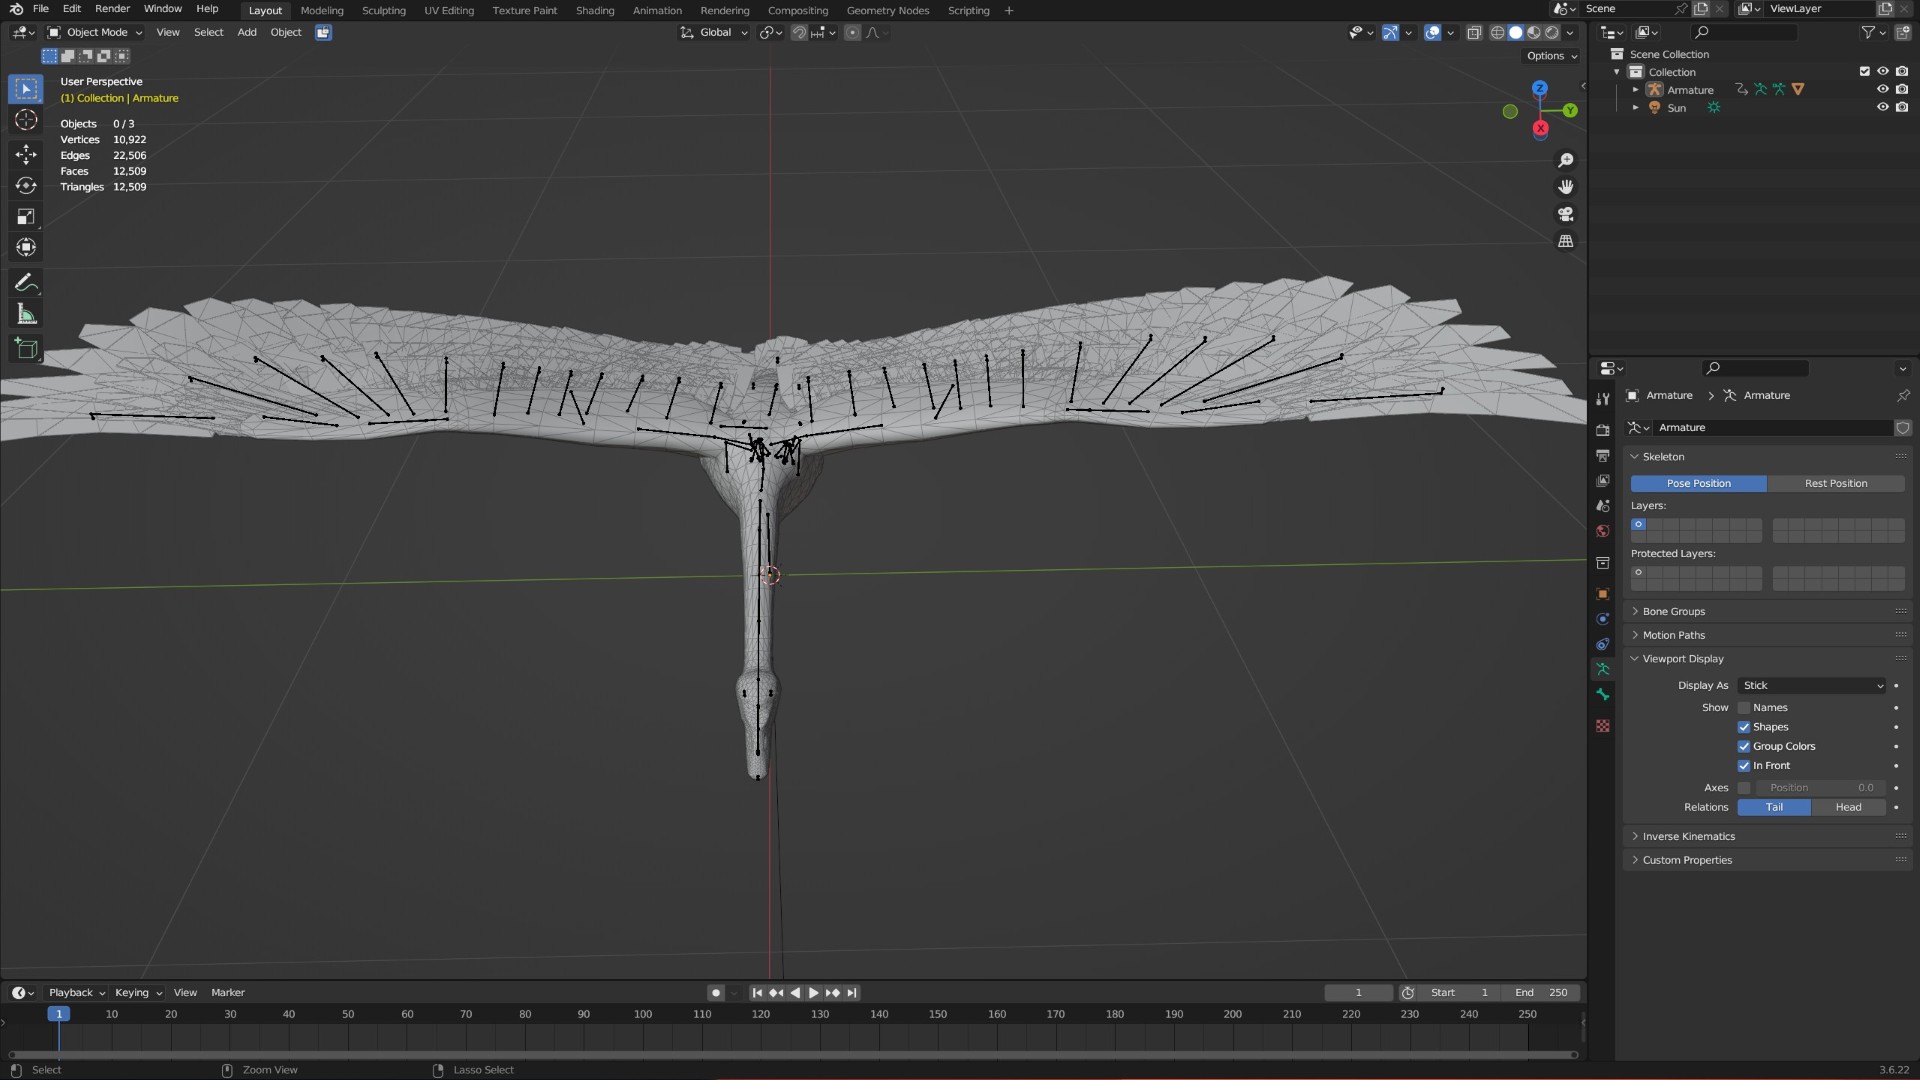The width and height of the screenshot is (1920, 1080).
Task: Click the hand Pan view icon
Action: (x=1566, y=187)
